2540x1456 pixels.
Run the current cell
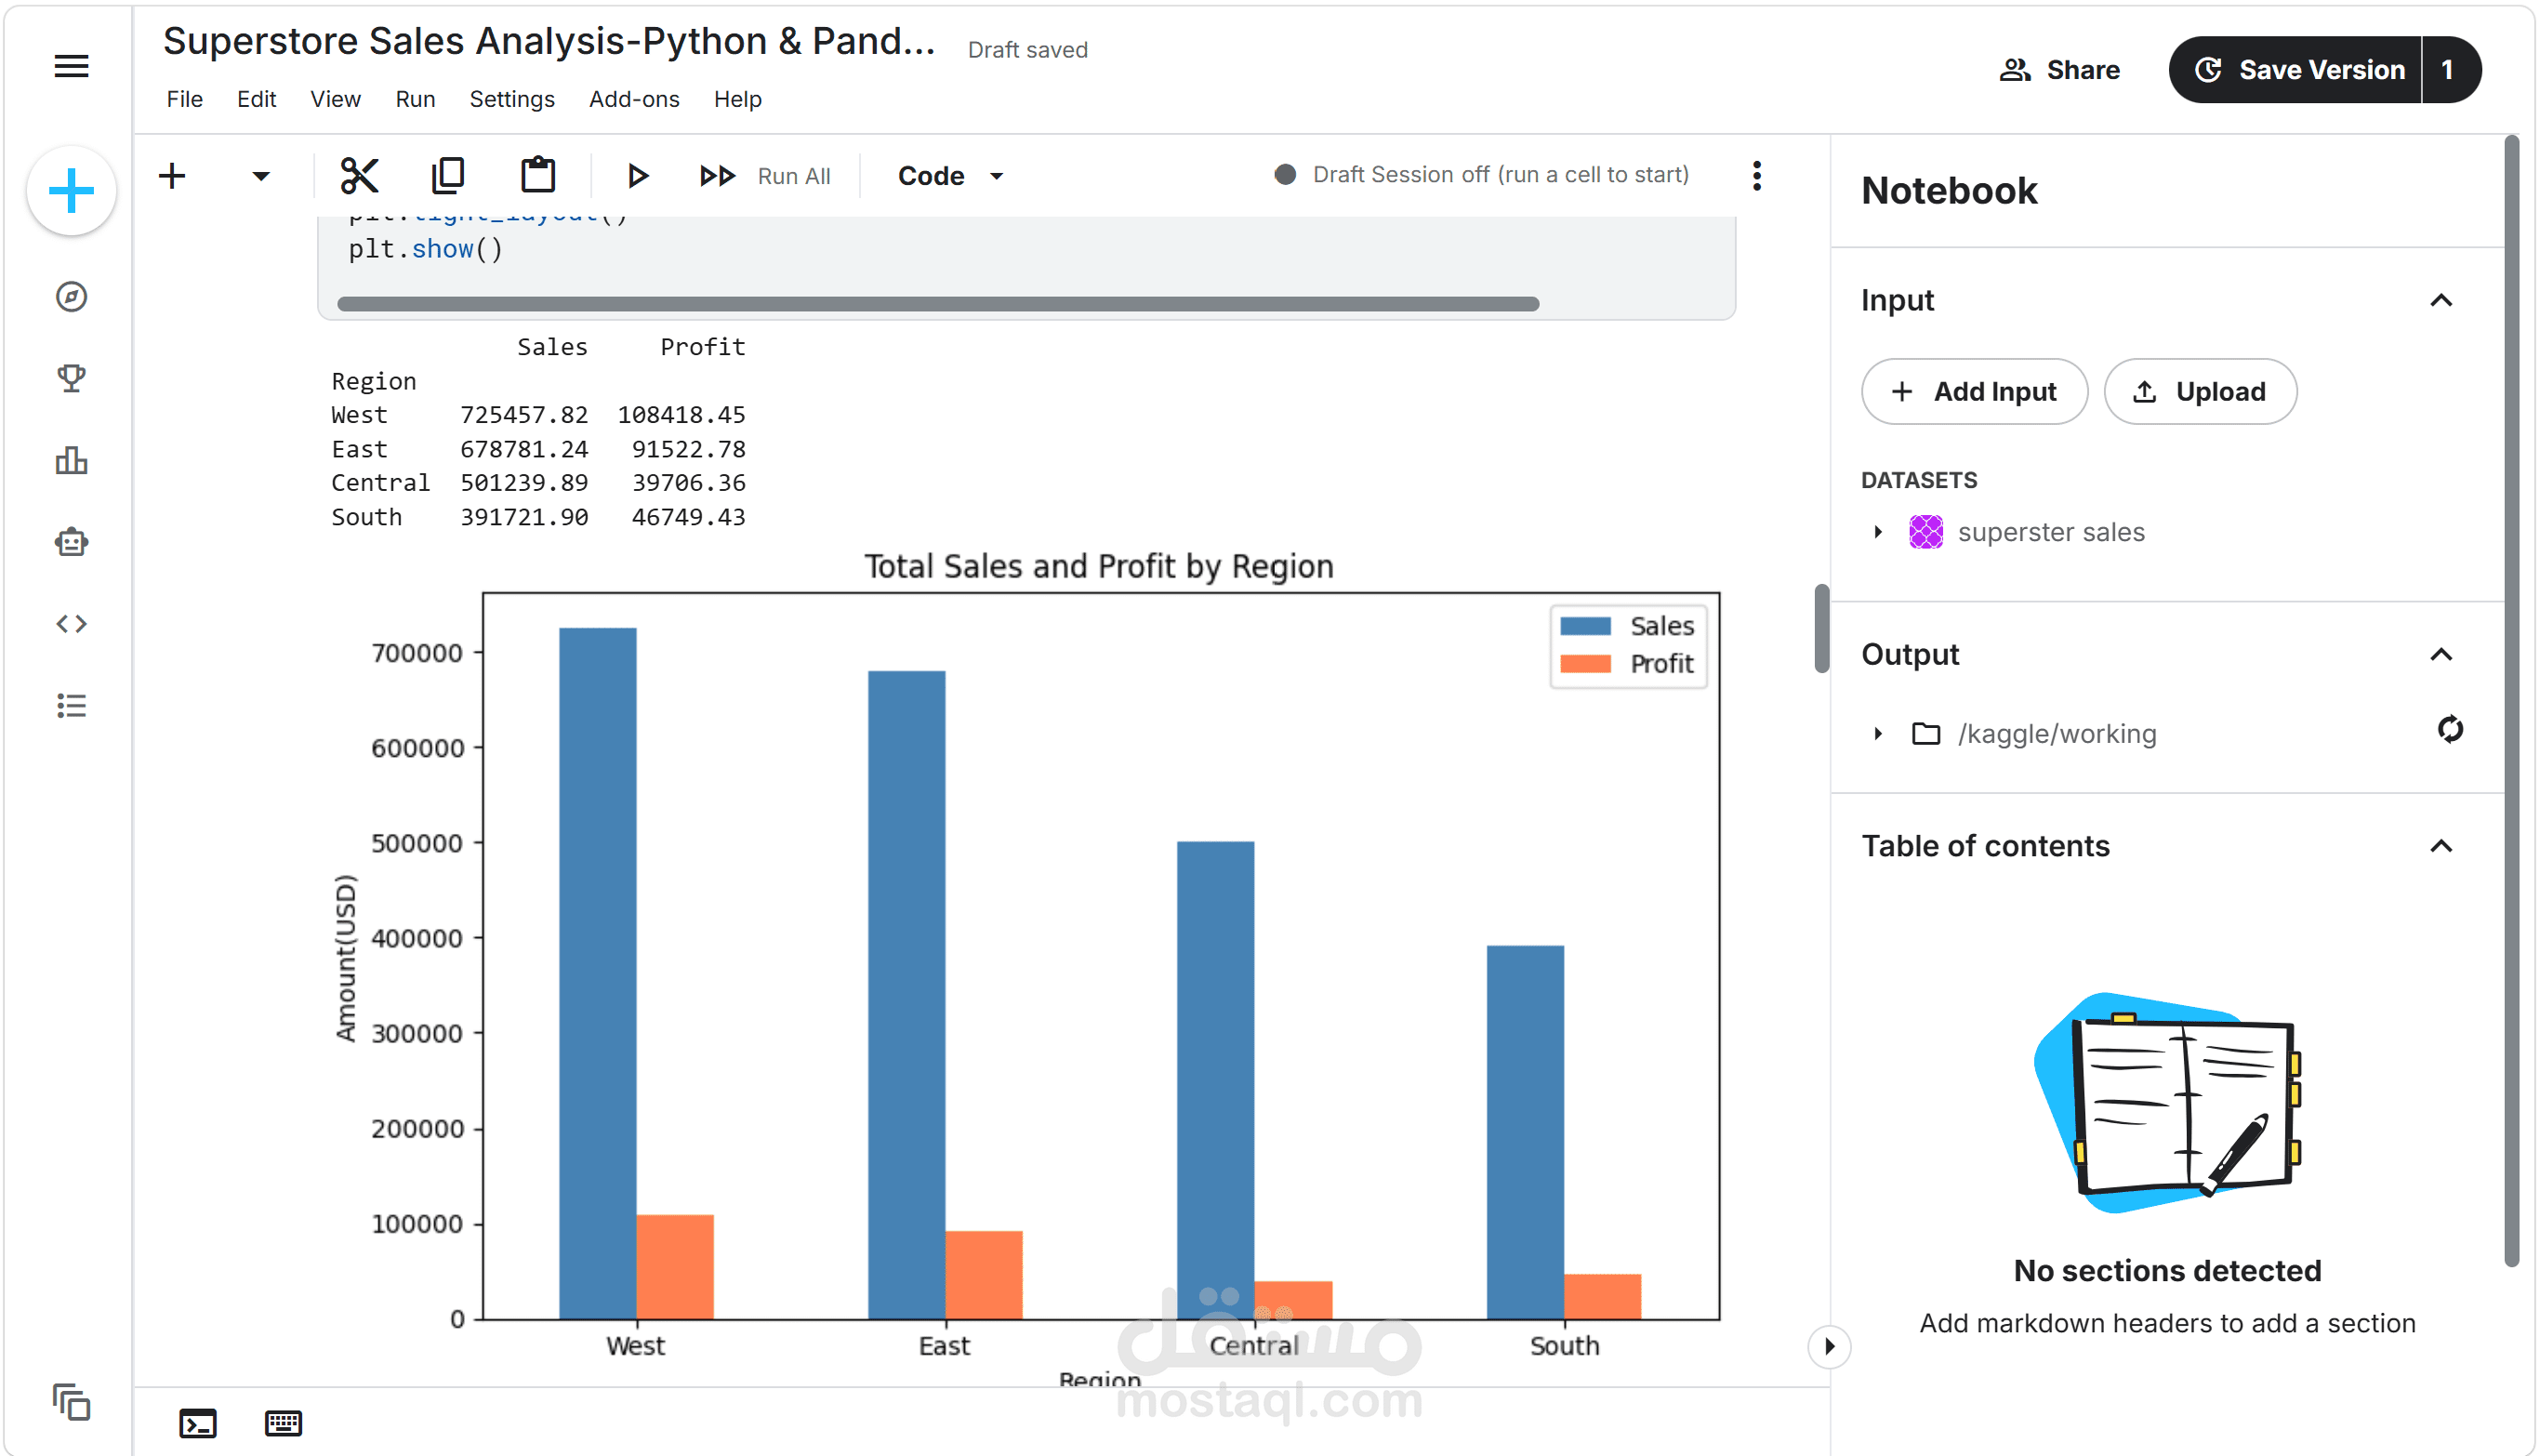point(637,176)
